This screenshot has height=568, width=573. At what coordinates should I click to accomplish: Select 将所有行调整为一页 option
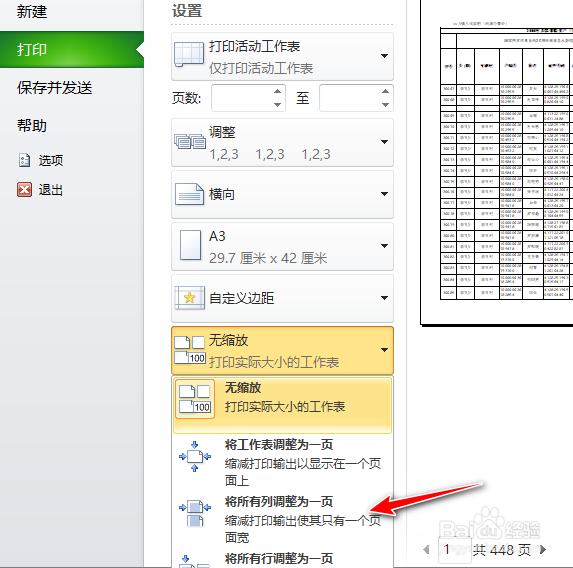[282, 558]
